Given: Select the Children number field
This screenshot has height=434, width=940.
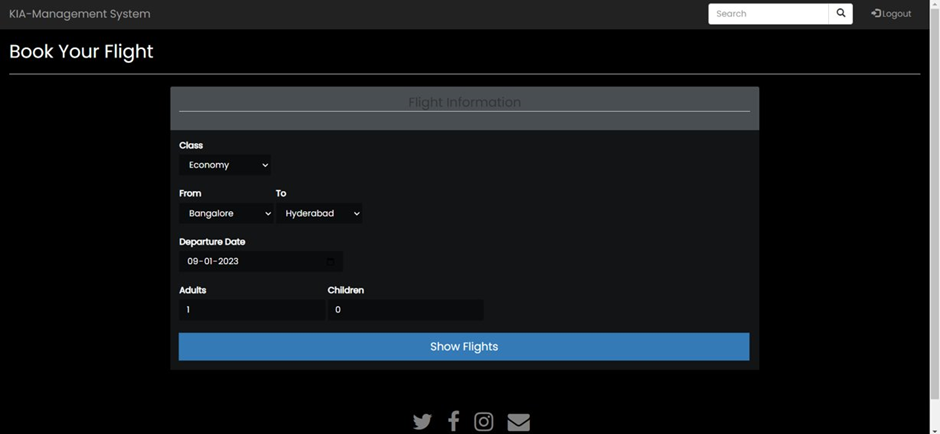Looking at the screenshot, I should tap(405, 310).
